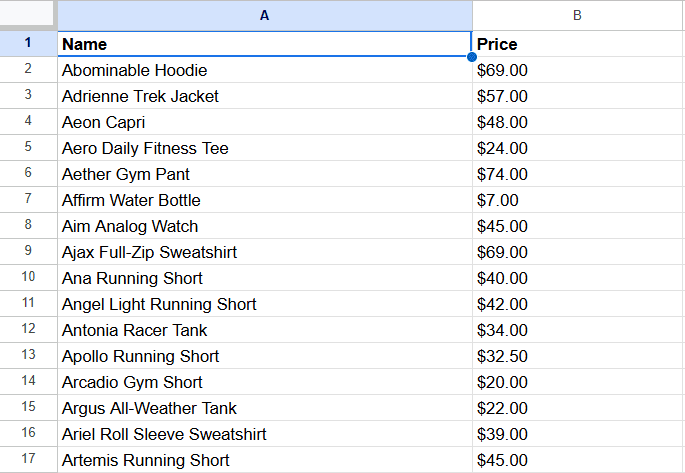Select the Ariel Roll Sleeve Sweatshirt cell
This screenshot has height=473, width=685.
(x=265, y=434)
